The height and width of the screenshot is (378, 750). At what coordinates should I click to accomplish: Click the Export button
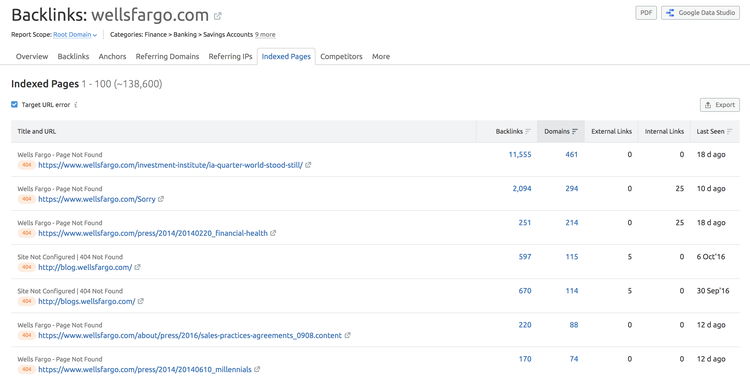point(720,105)
